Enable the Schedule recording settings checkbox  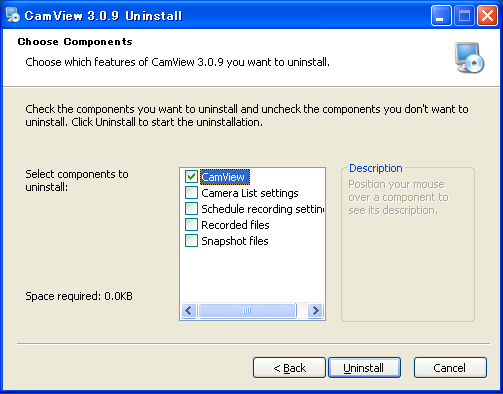pyautogui.click(x=191, y=209)
